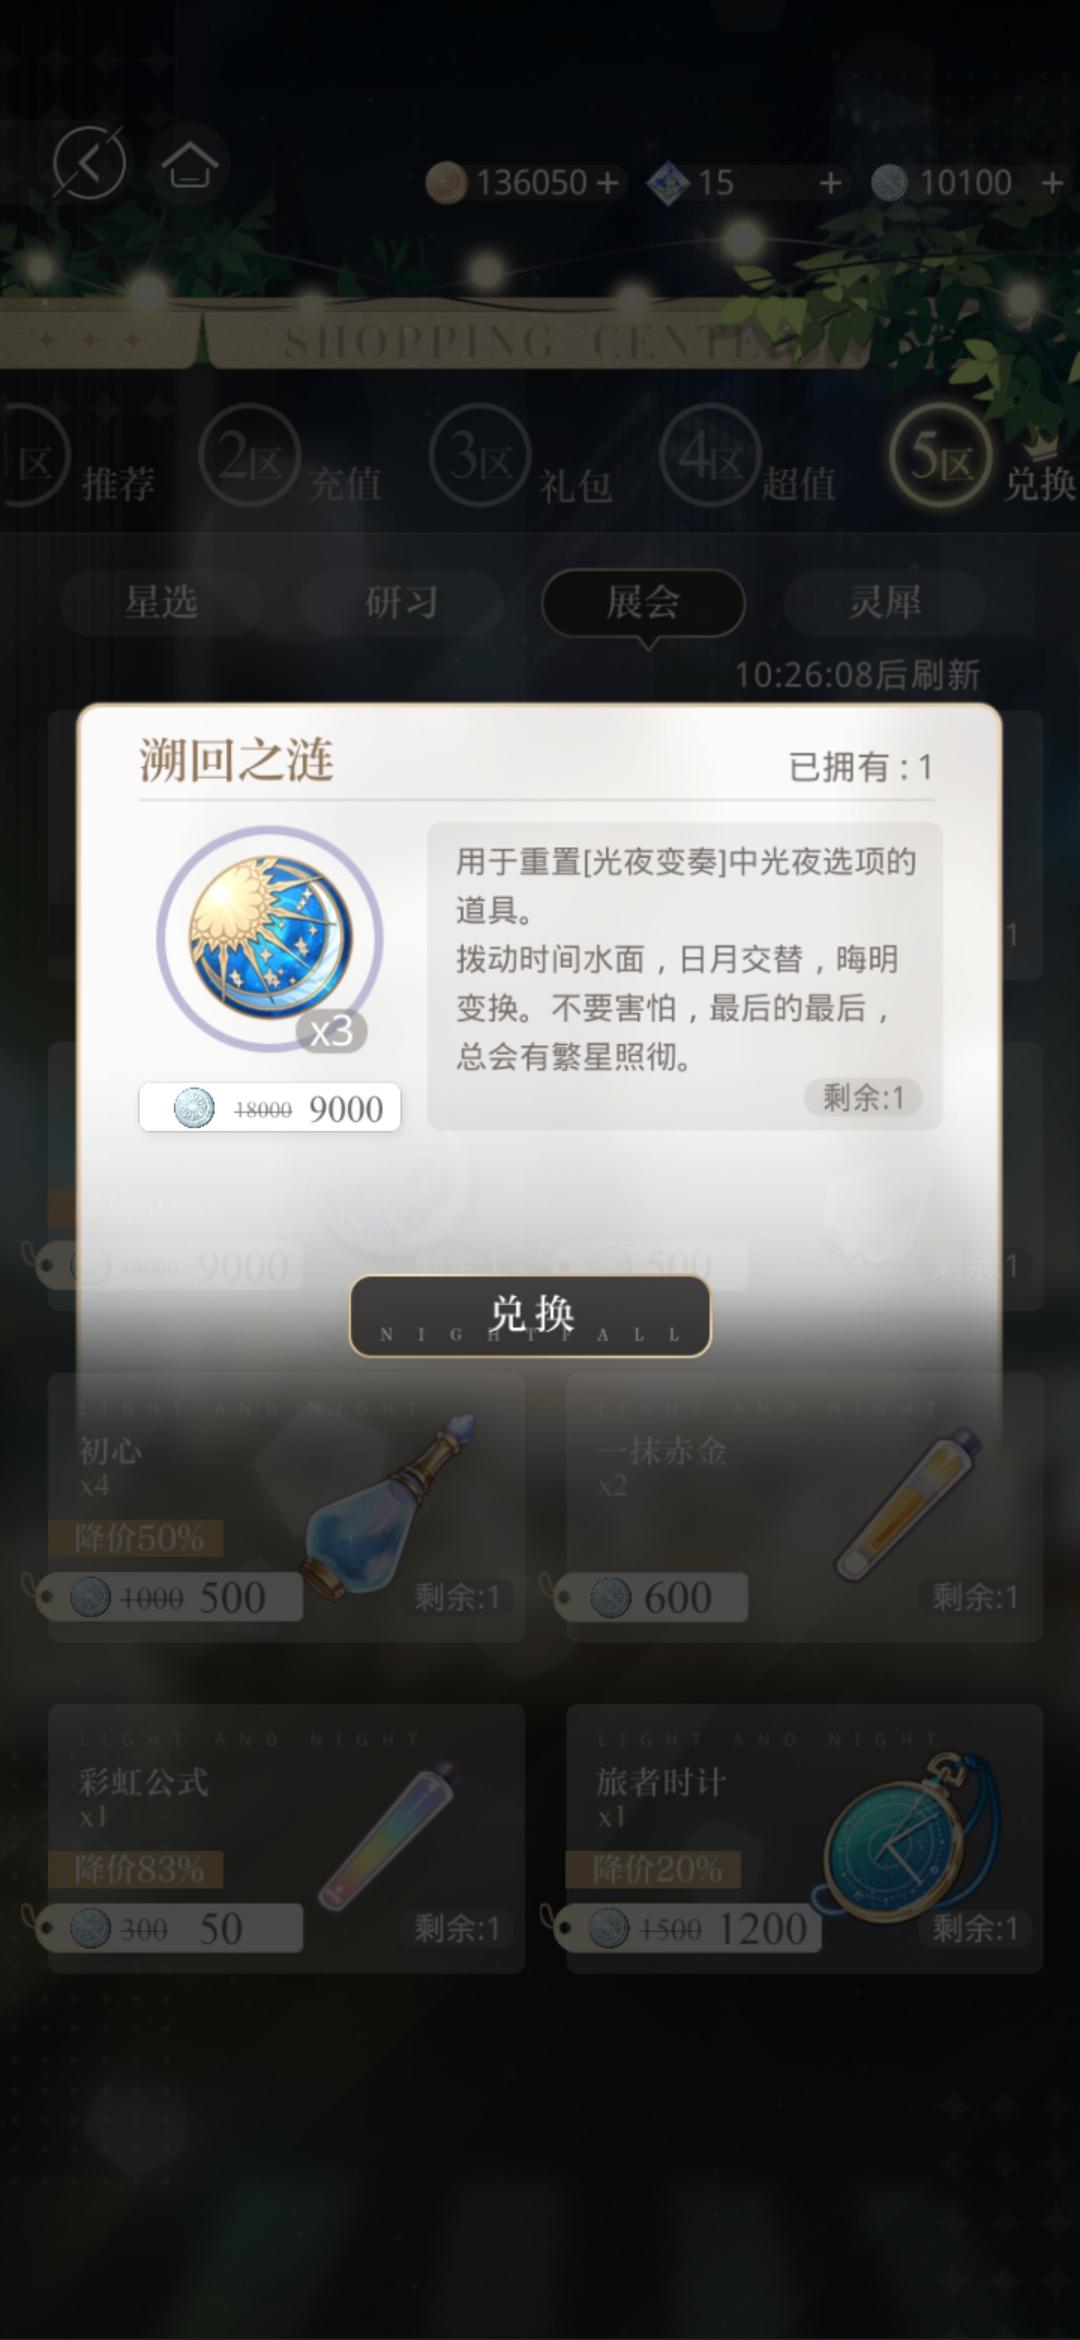Image resolution: width=1080 pixels, height=2340 pixels.
Task: Add silver tokens with plus icon
Action: [1051, 183]
